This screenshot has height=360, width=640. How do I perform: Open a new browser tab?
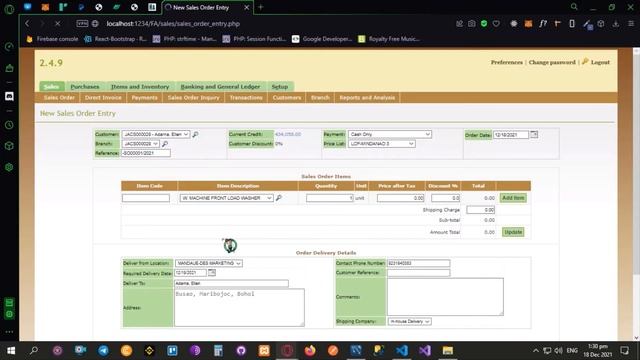click(x=260, y=7)
